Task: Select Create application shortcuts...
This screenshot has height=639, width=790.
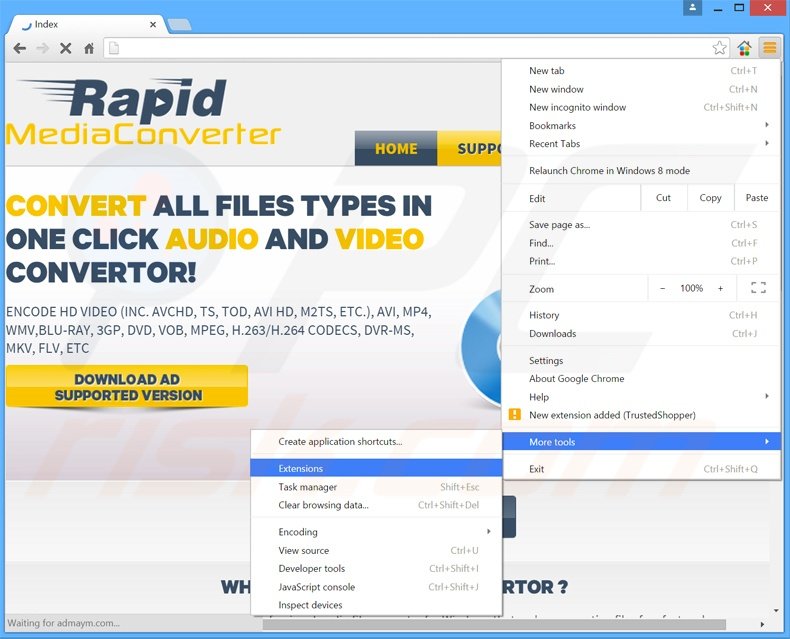Action: coord(376,441)
